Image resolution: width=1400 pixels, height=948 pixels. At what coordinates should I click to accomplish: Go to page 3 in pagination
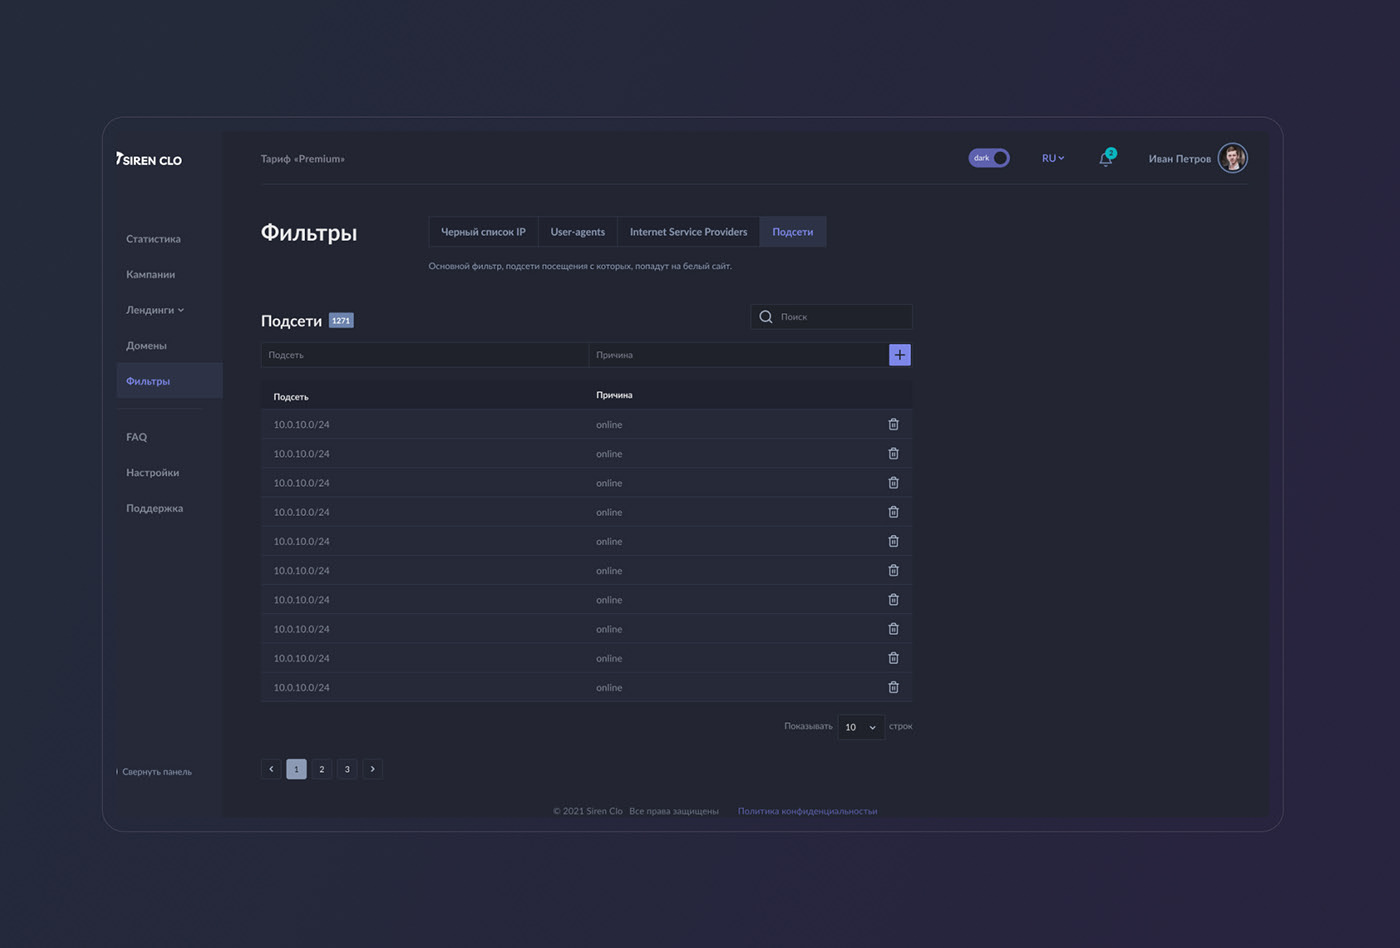(x=347, y=769)
